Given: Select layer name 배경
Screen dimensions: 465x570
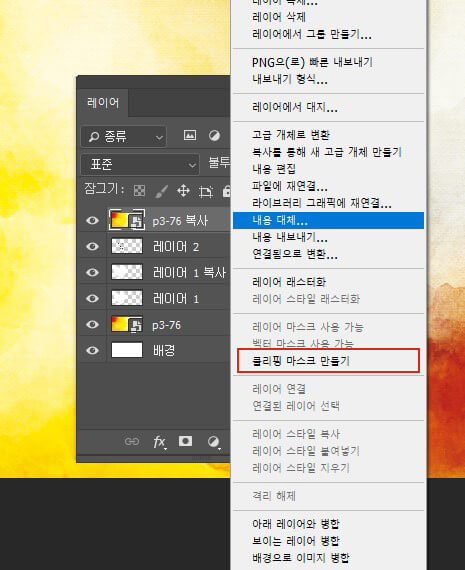Looking at the screenshot, I should pos(164,351).
